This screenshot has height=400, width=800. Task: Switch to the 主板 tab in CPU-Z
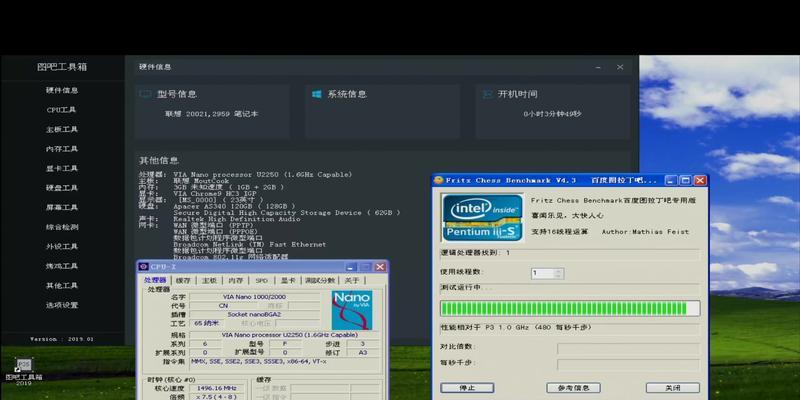click(209, 280)
